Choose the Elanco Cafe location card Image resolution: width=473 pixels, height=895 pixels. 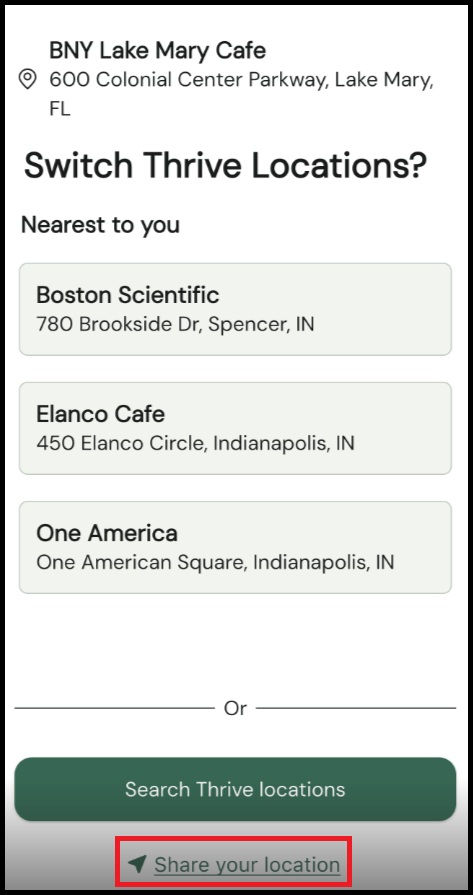235,428
